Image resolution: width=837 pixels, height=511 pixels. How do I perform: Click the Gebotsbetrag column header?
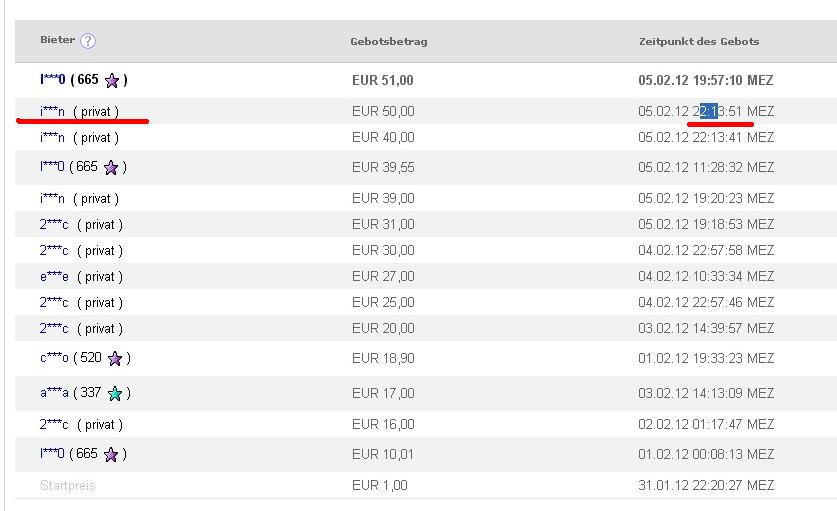point(389,41)
